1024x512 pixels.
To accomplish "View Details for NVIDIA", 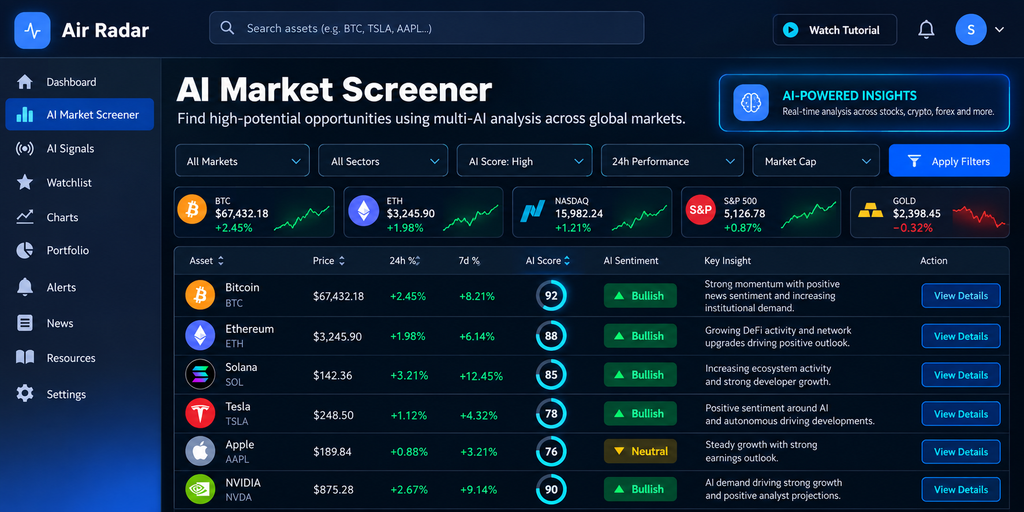I will (x=961, y=490).
